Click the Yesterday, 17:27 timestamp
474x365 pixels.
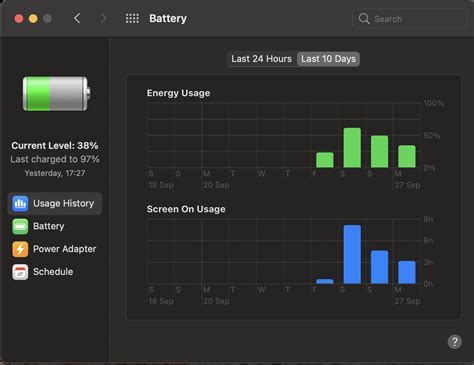pos(55,173)
